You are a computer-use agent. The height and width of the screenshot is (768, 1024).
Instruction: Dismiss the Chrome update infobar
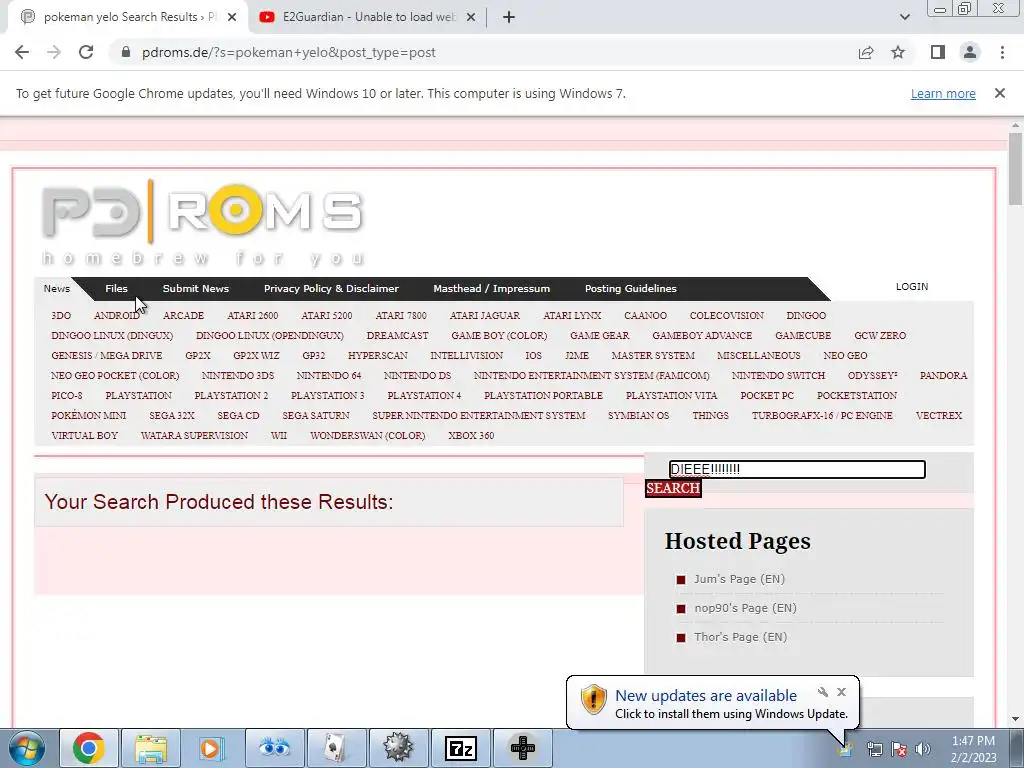(1000, 93)
